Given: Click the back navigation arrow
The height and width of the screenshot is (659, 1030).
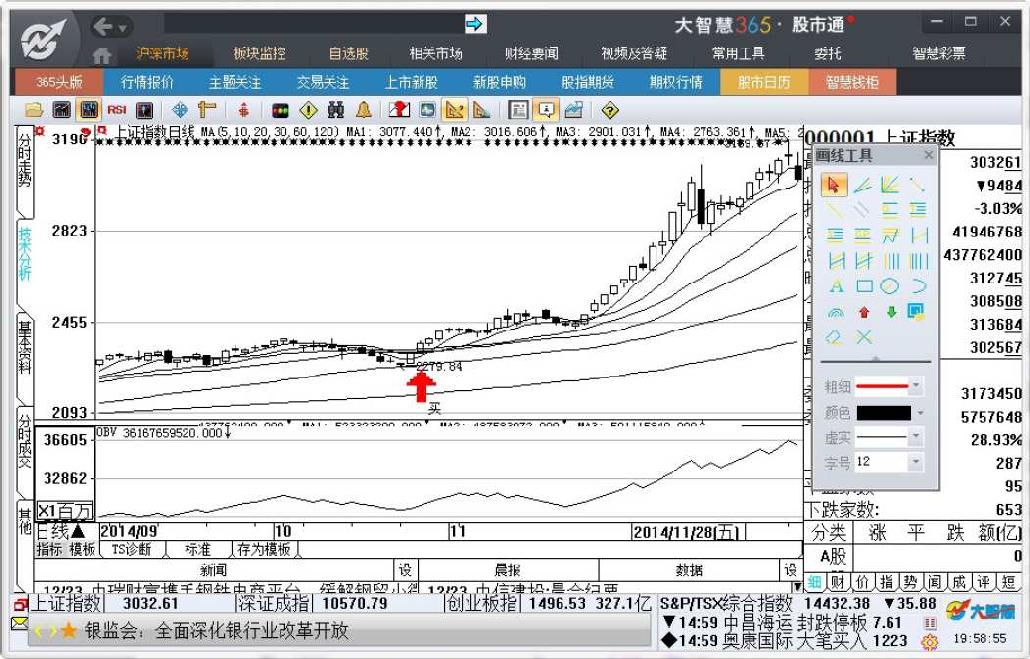Looking at the screenshot, I should [102, 26].
